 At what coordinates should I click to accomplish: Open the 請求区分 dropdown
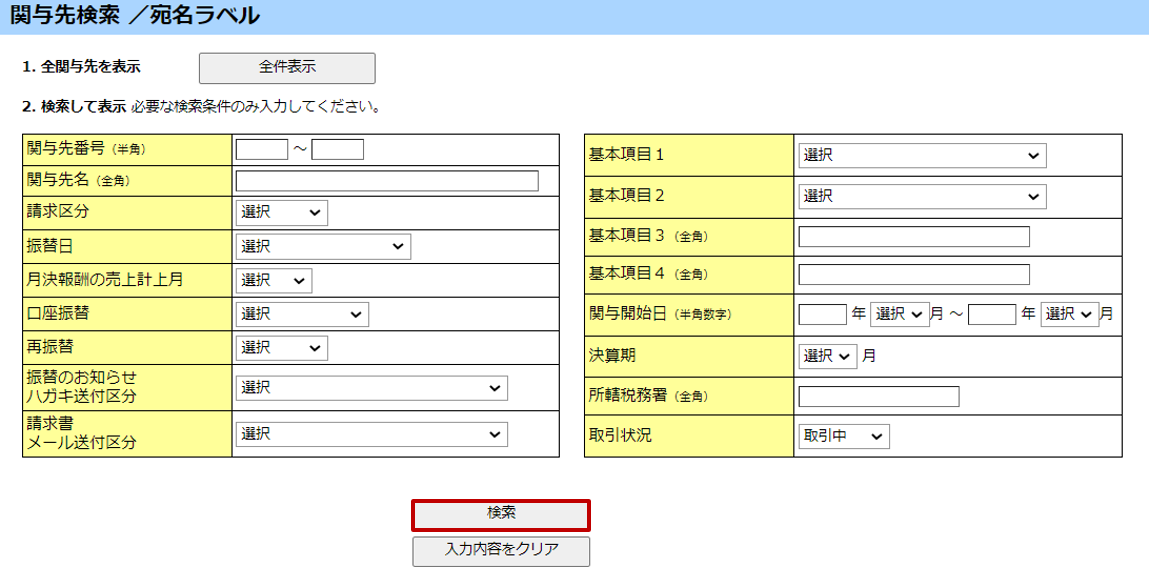pos(281,213)
